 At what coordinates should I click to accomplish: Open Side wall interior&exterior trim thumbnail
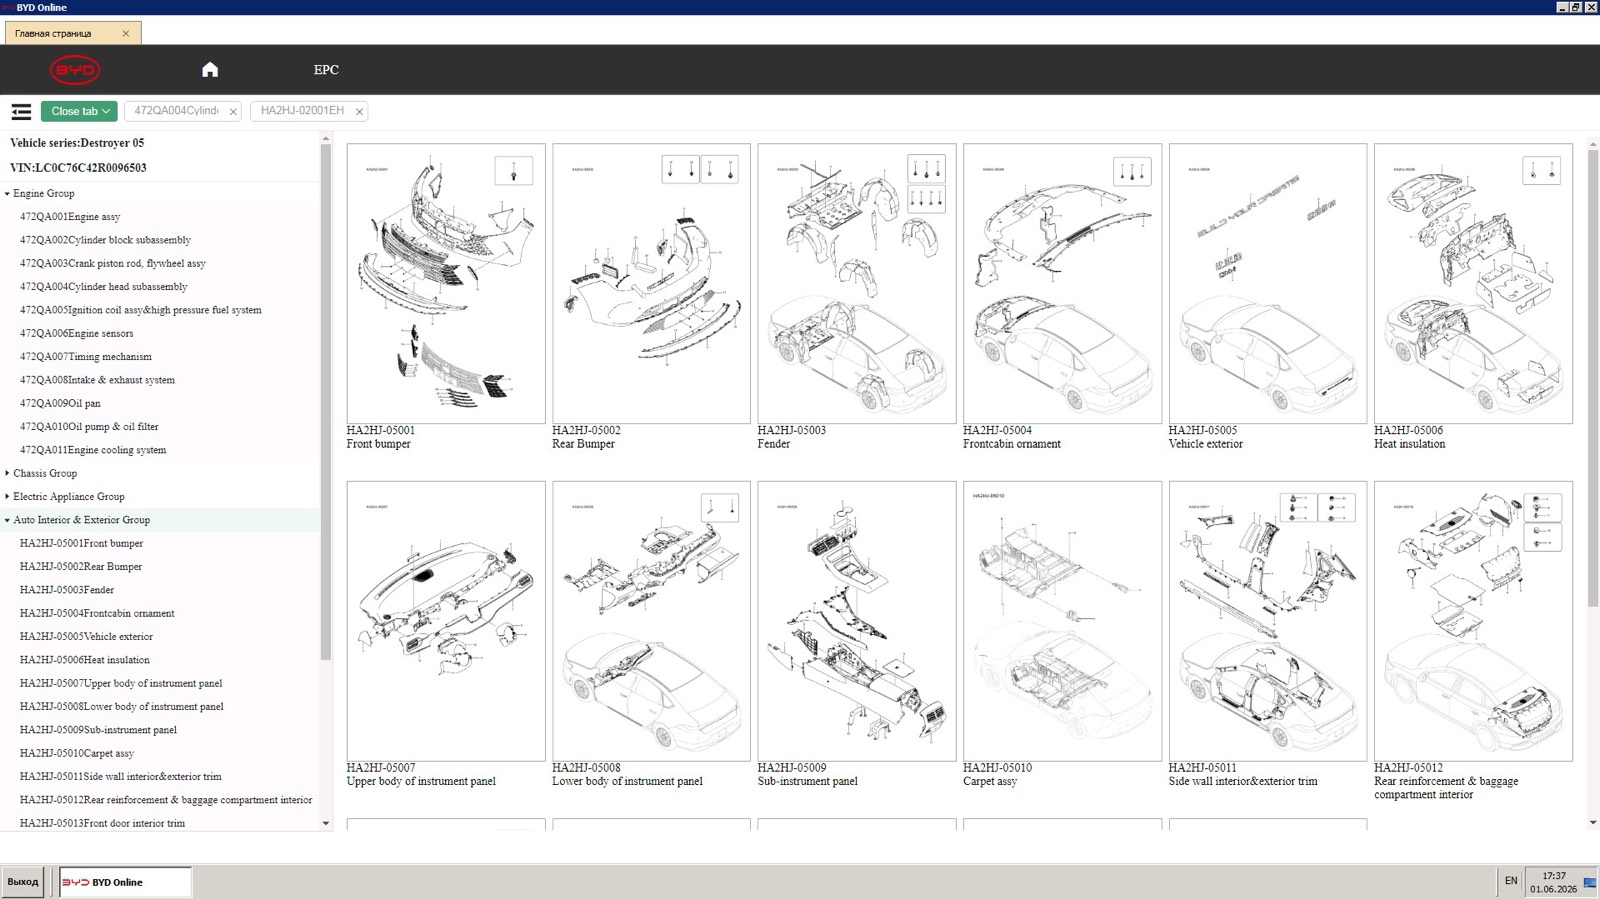1268,621
